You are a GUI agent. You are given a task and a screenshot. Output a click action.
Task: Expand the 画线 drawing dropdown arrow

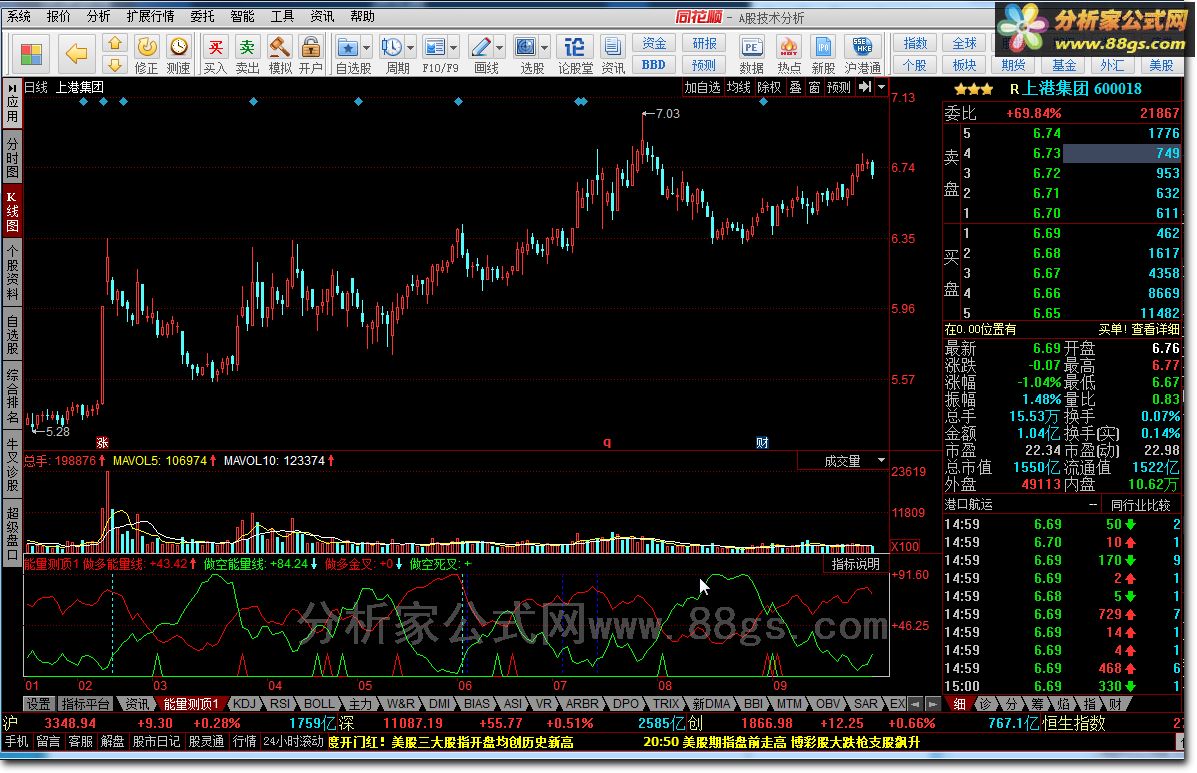click(x=500, y=48)
